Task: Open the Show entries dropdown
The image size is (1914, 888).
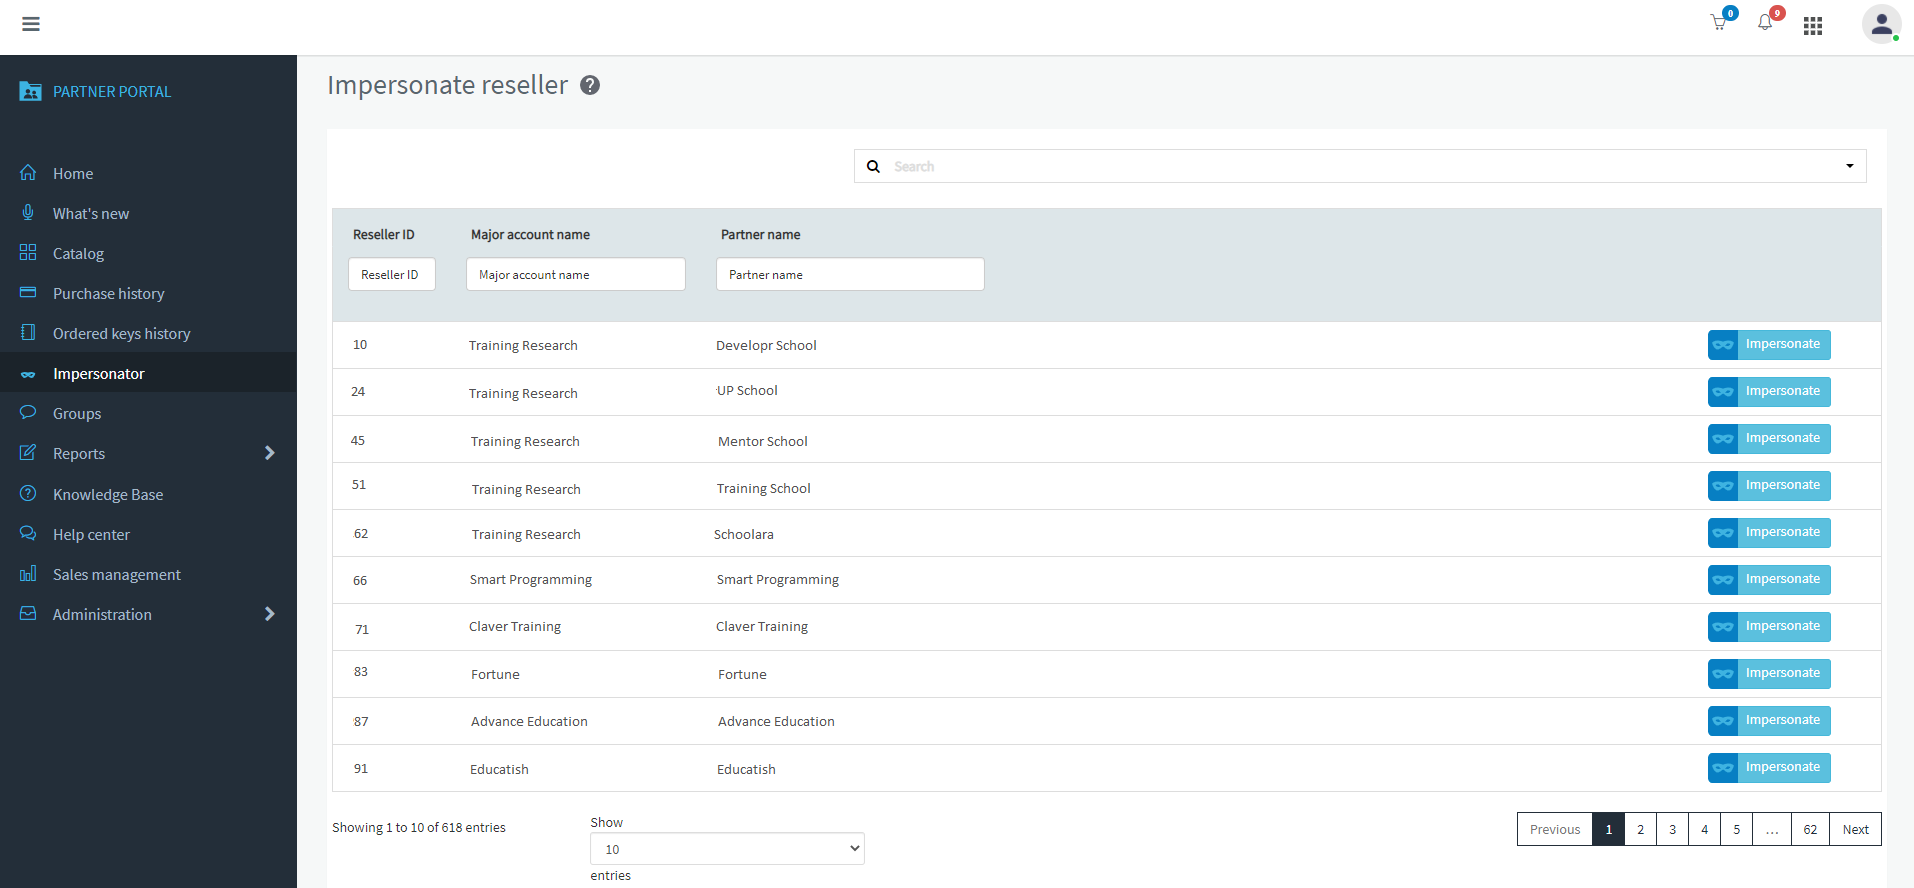Action: [727, 849]
